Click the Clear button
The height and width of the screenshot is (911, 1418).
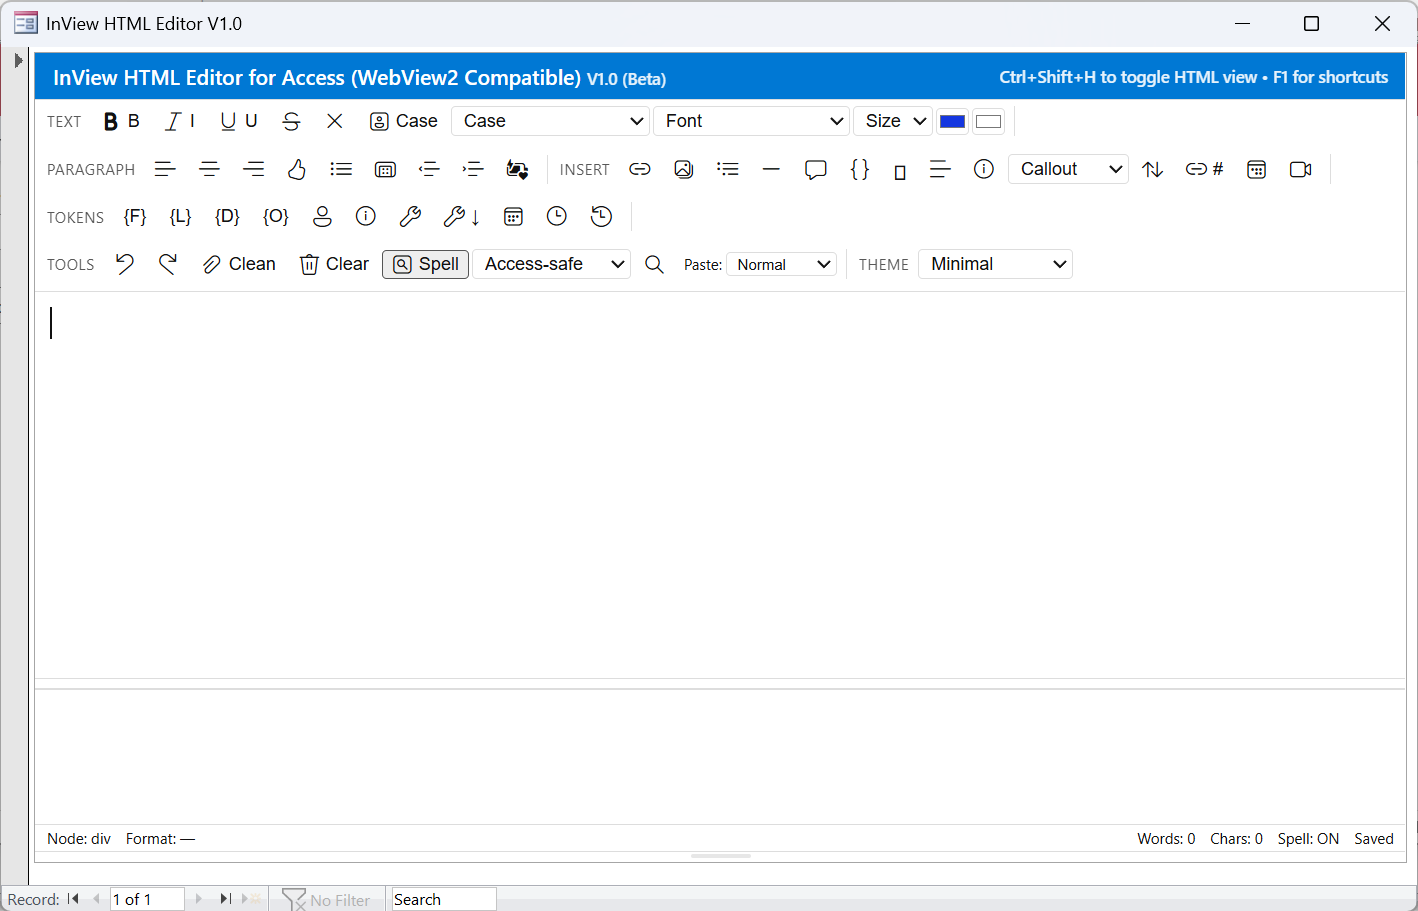click(333, 263)
